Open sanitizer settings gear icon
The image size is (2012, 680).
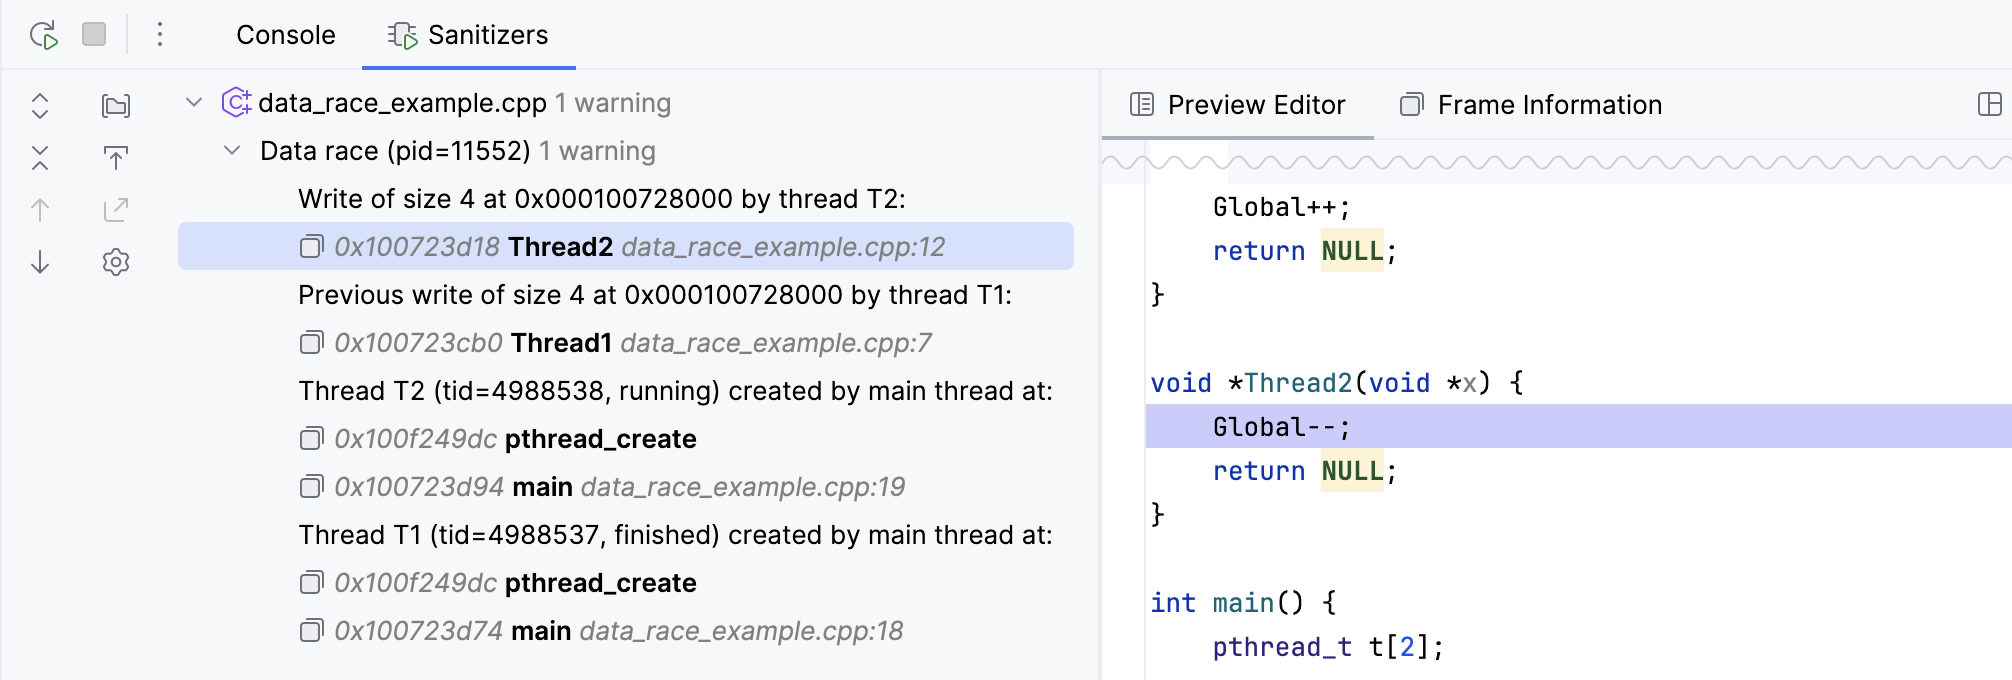point(116,262)
